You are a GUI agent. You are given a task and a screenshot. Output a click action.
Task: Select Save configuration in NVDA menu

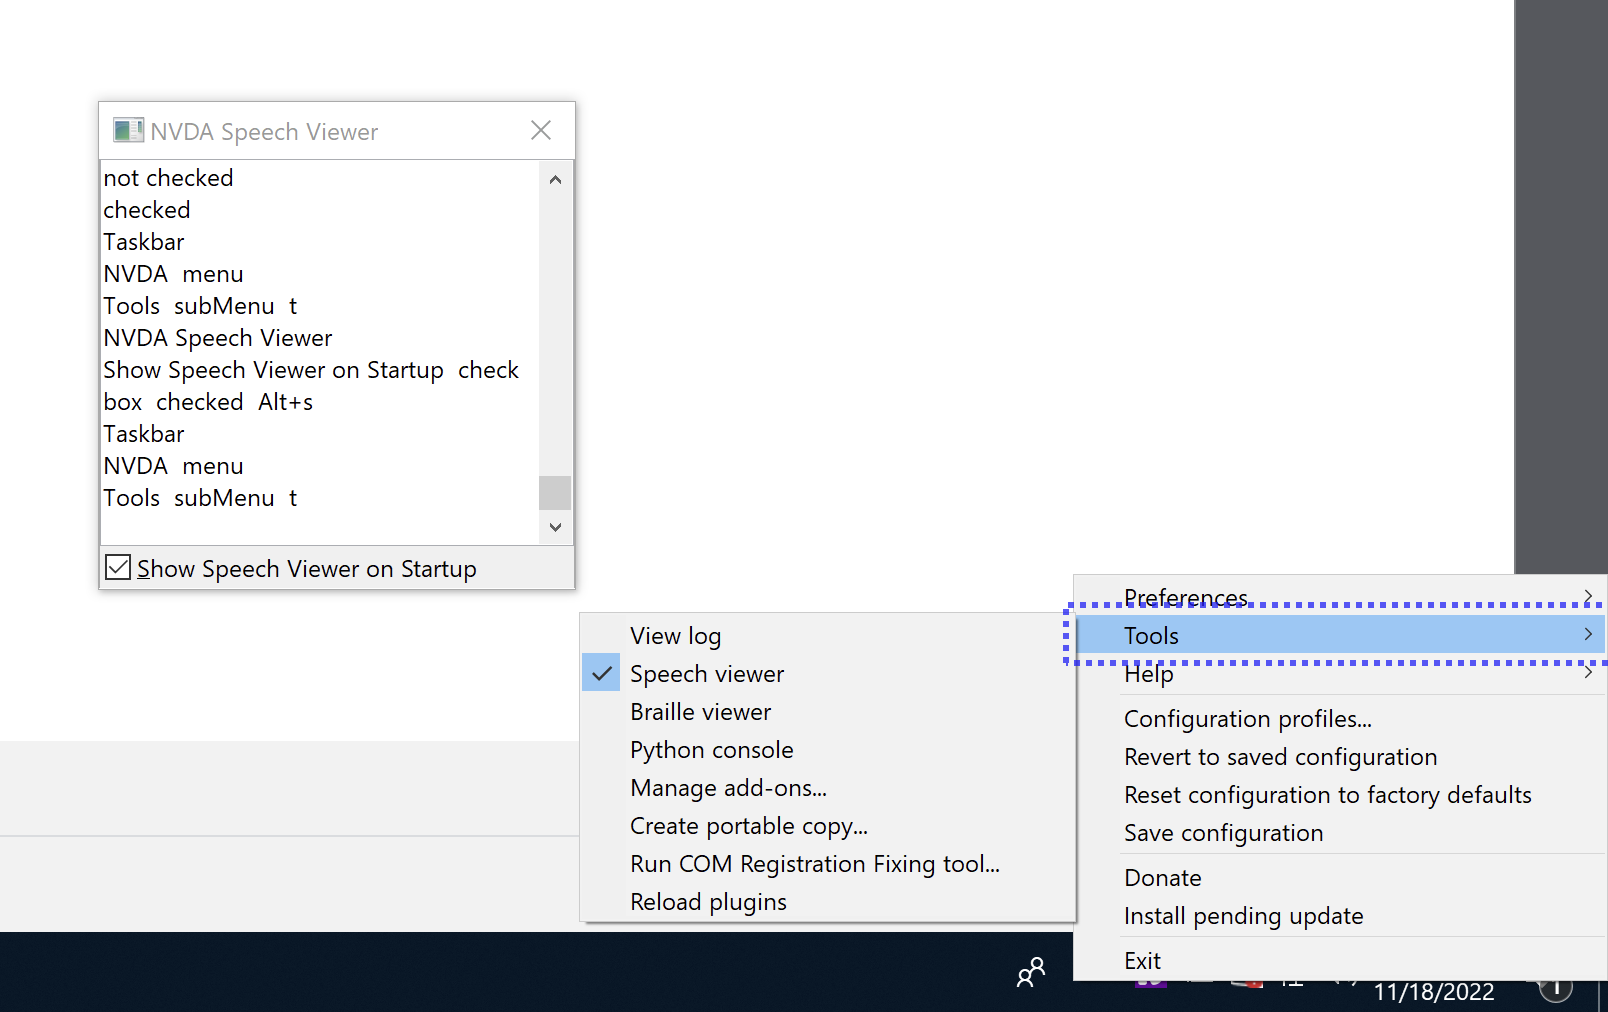click(1340, 833)
